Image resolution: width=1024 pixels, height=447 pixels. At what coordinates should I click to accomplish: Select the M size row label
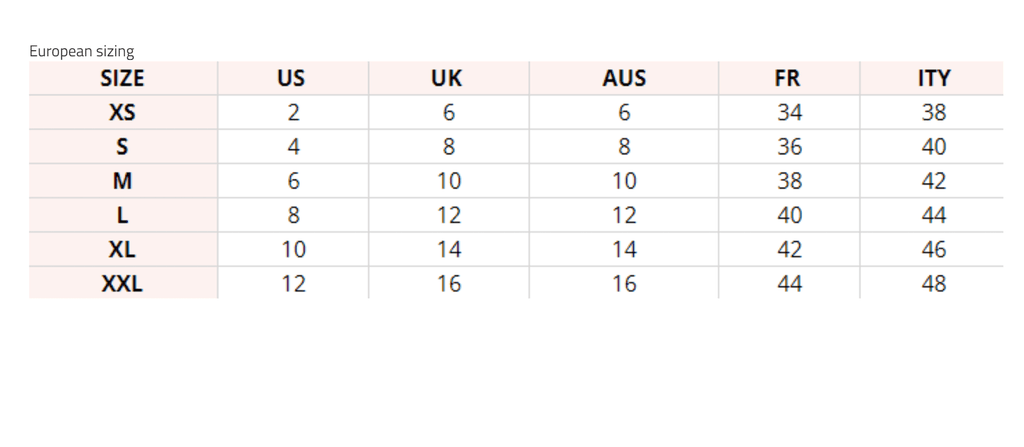click(122, 181)
